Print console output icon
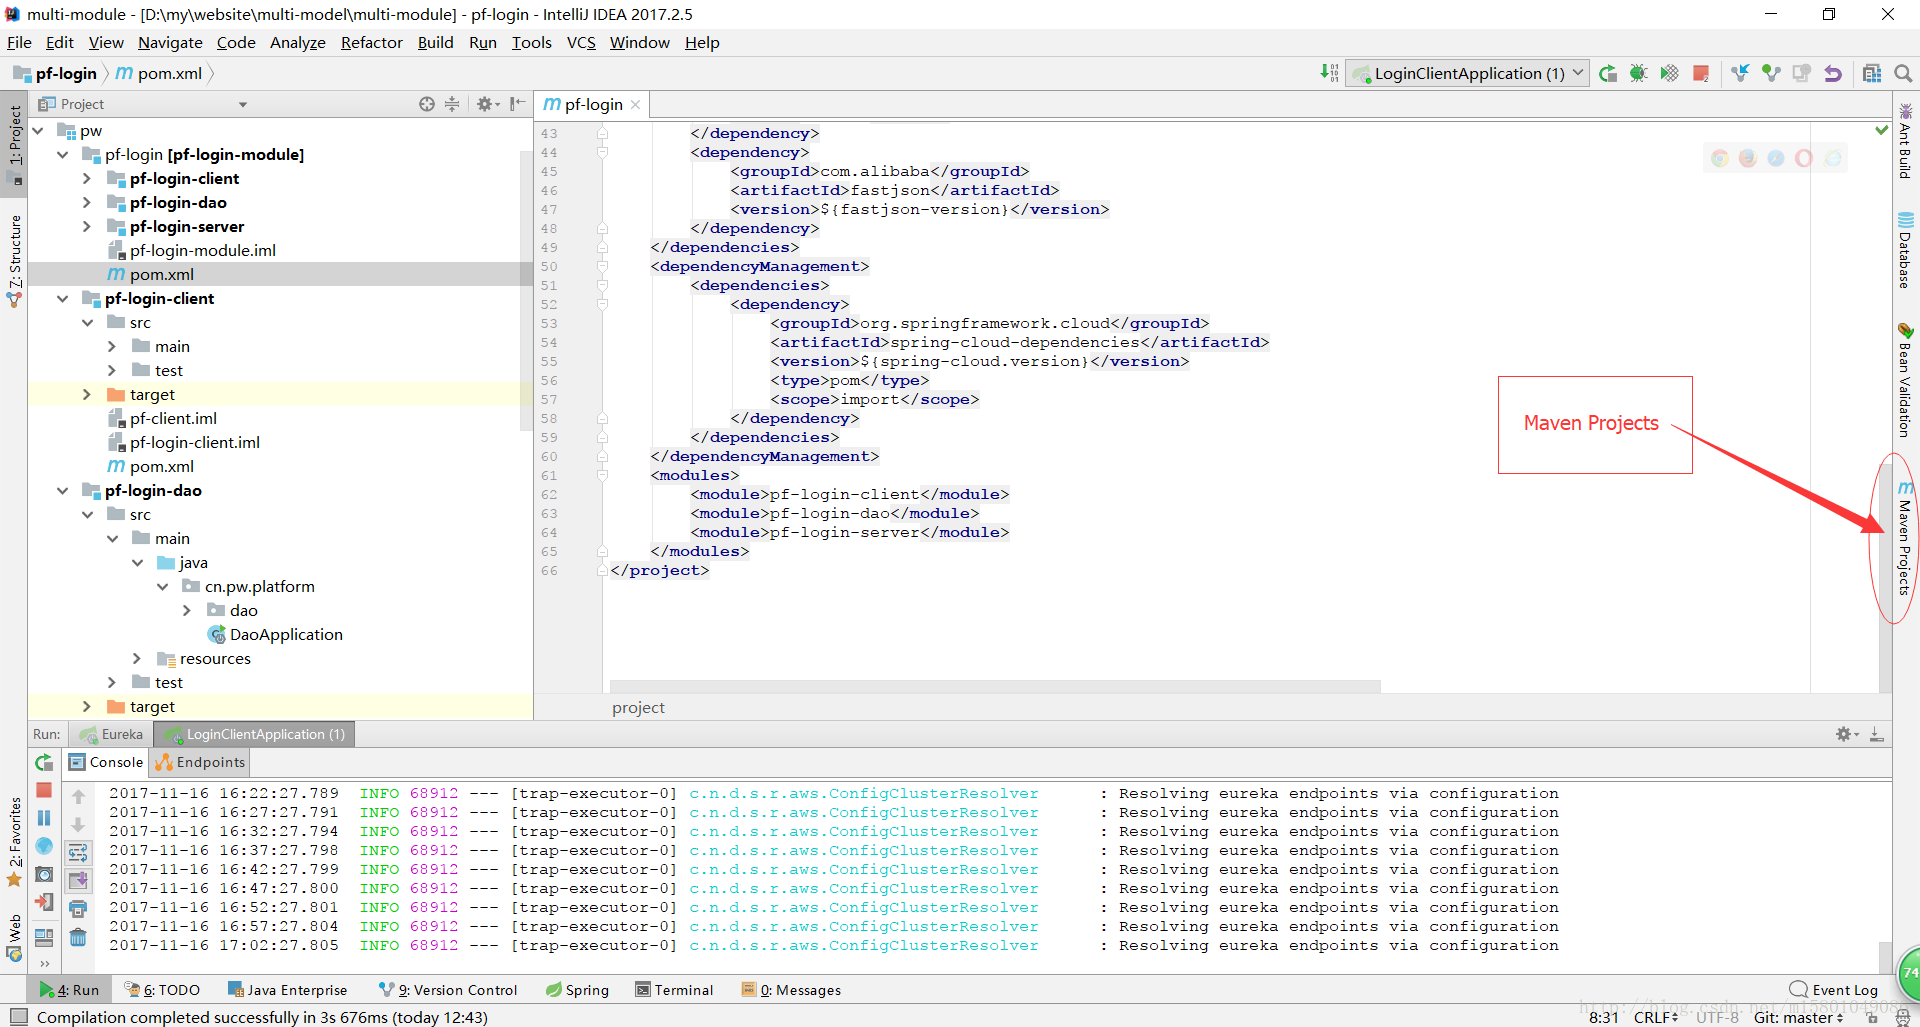Image resolution: width=1920 pixels, height=1027 pixels. pos(78,908)
